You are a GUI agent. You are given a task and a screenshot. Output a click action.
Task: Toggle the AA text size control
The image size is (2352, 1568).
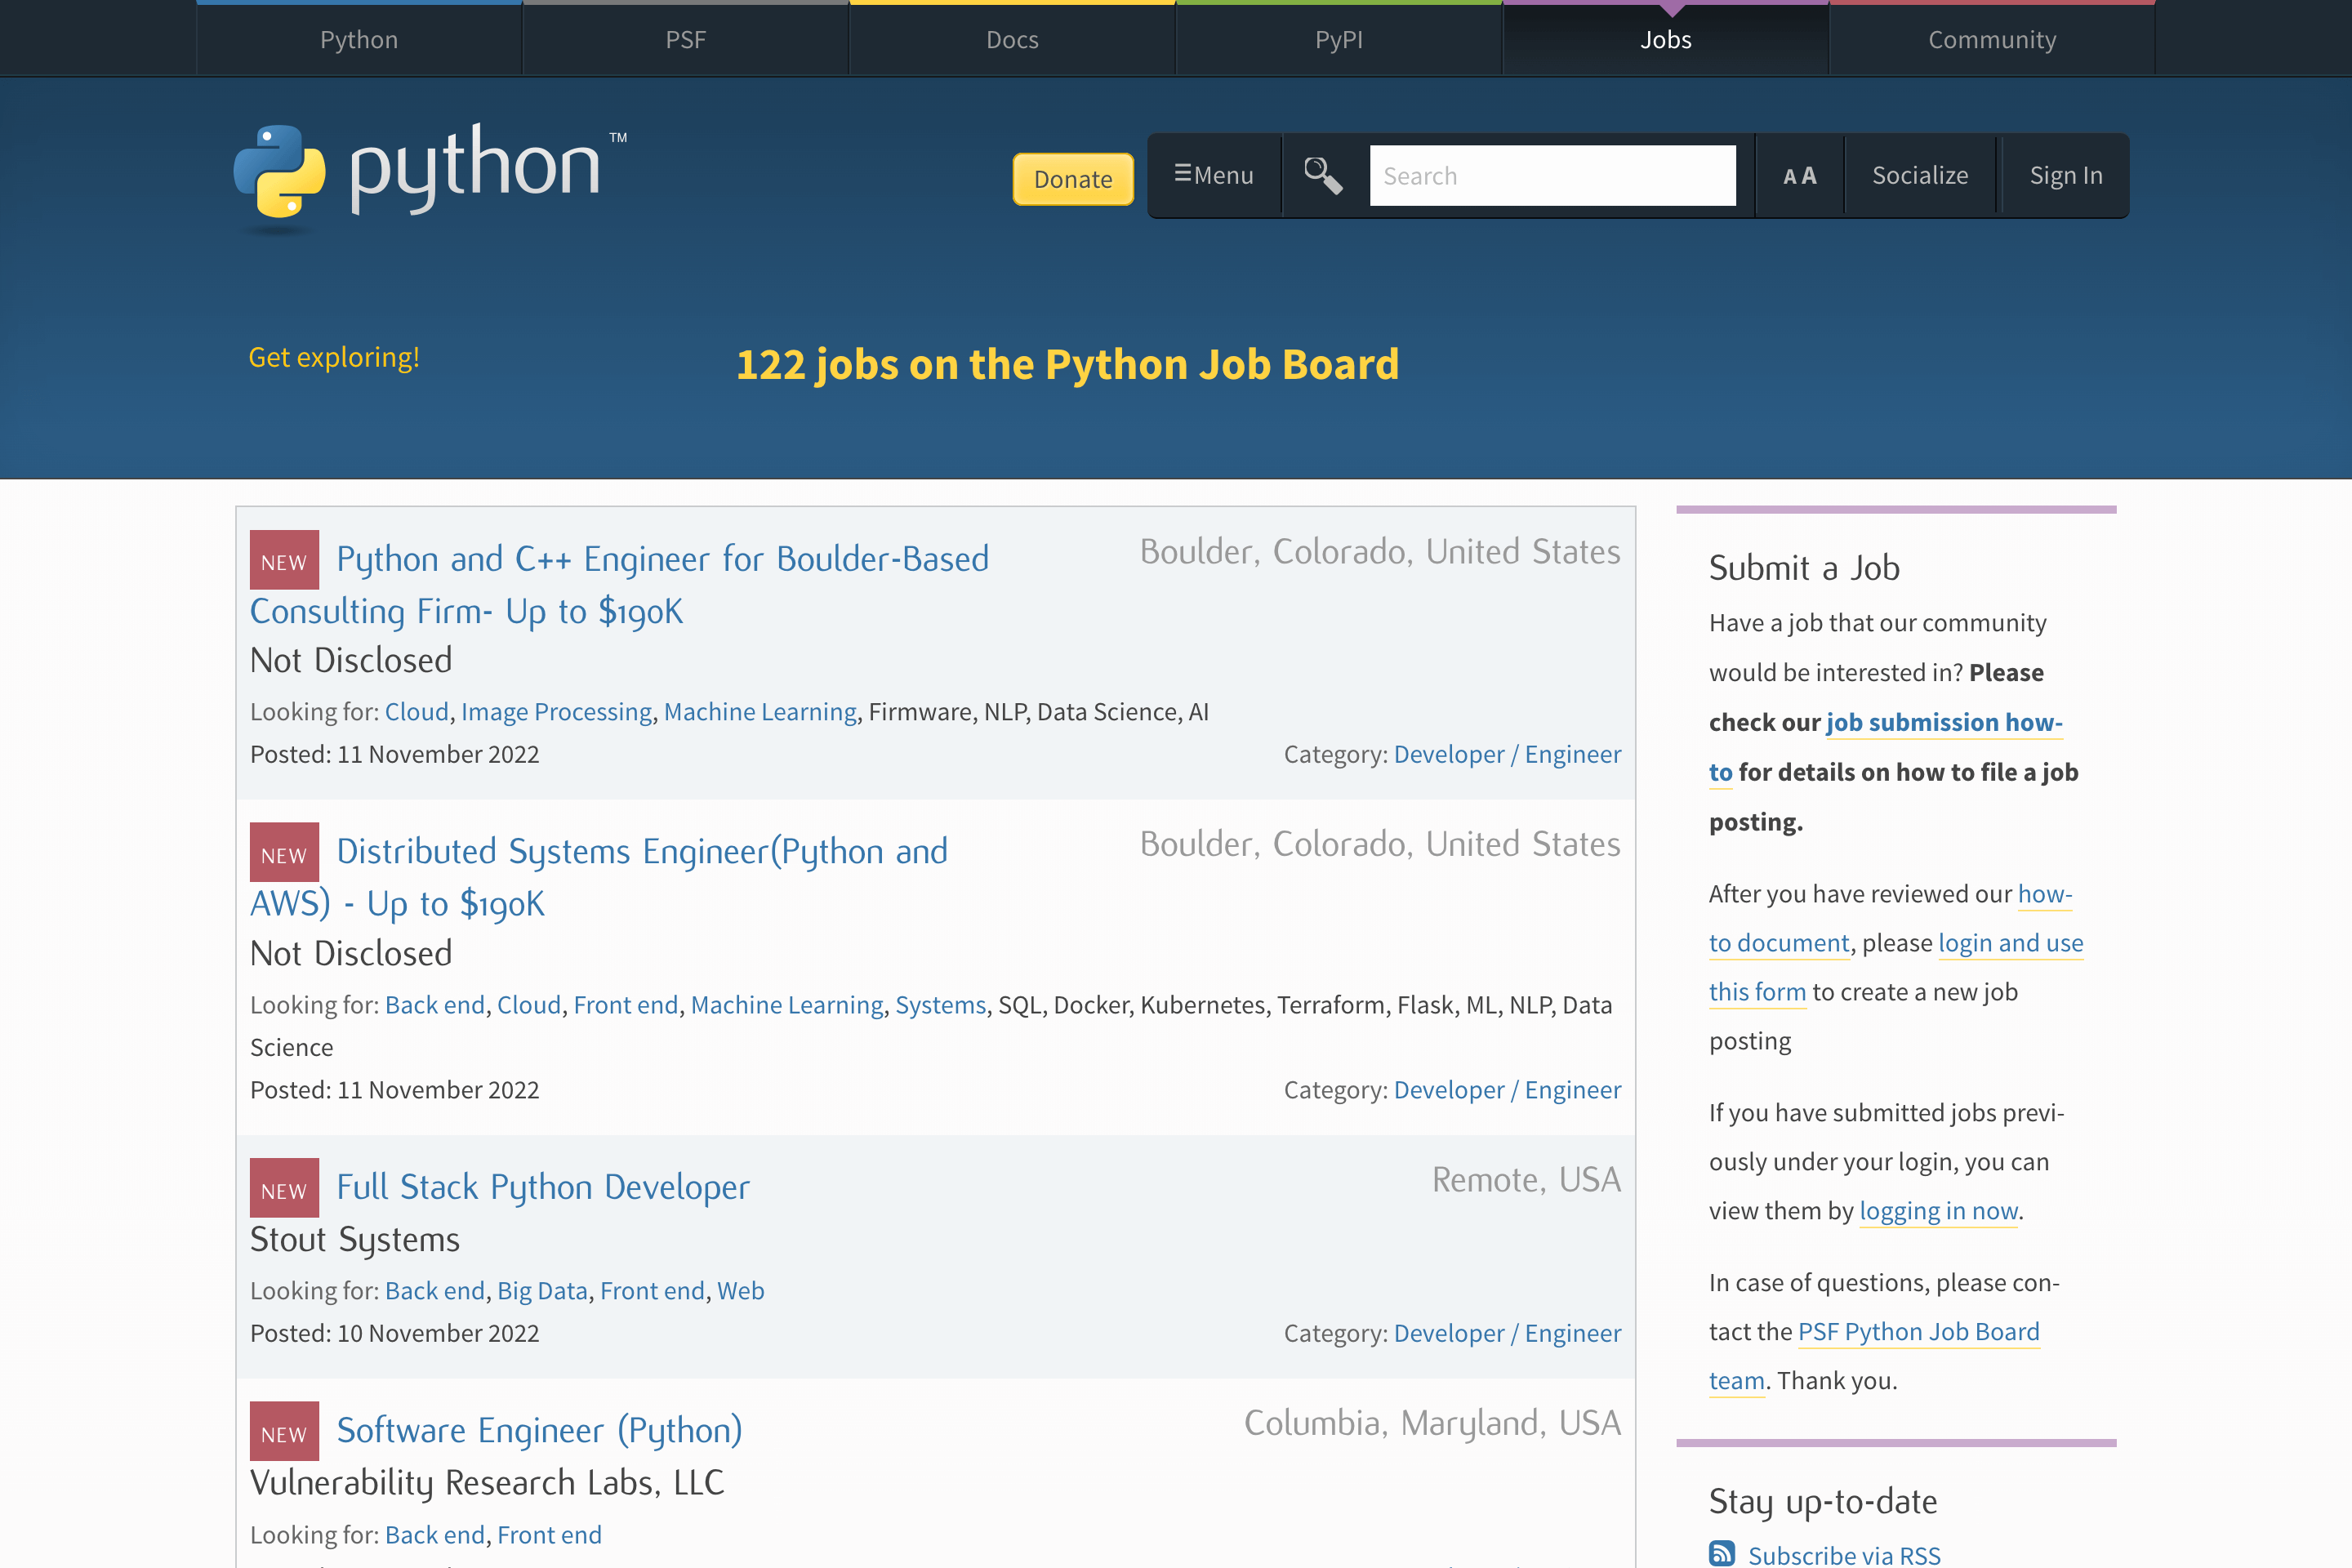tap(1799, 176)
